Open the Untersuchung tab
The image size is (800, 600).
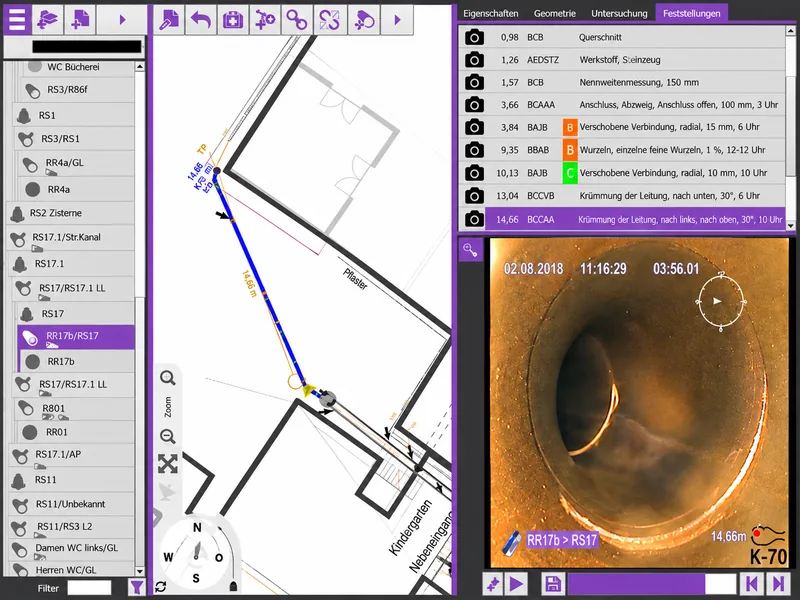[x=619, y=14]
